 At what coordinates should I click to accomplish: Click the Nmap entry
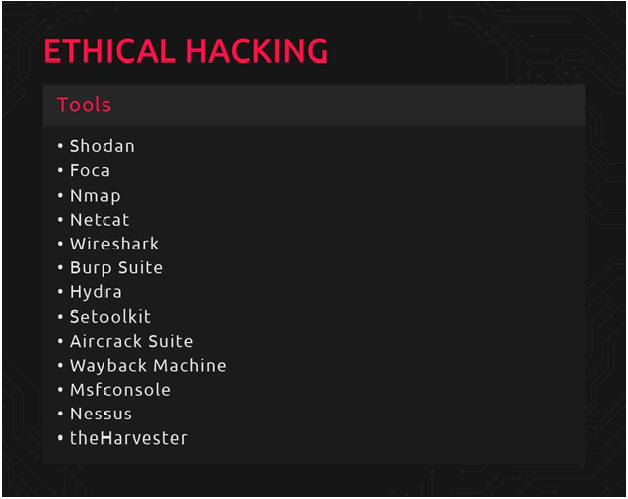click(95, 195)
